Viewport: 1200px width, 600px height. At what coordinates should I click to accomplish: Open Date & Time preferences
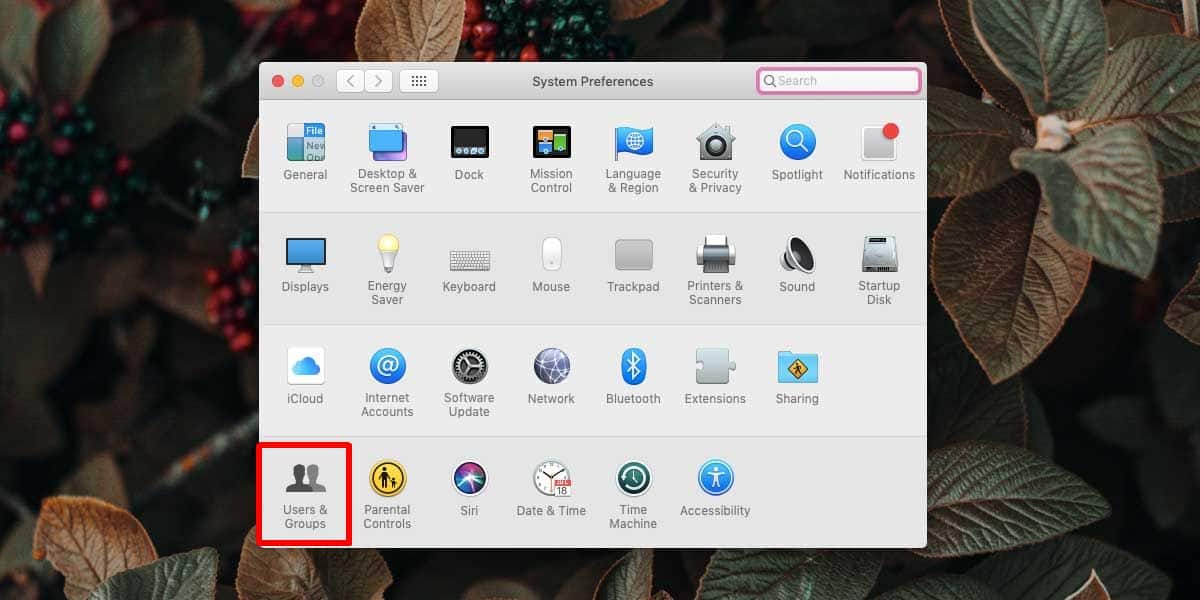tap(551, 480)
